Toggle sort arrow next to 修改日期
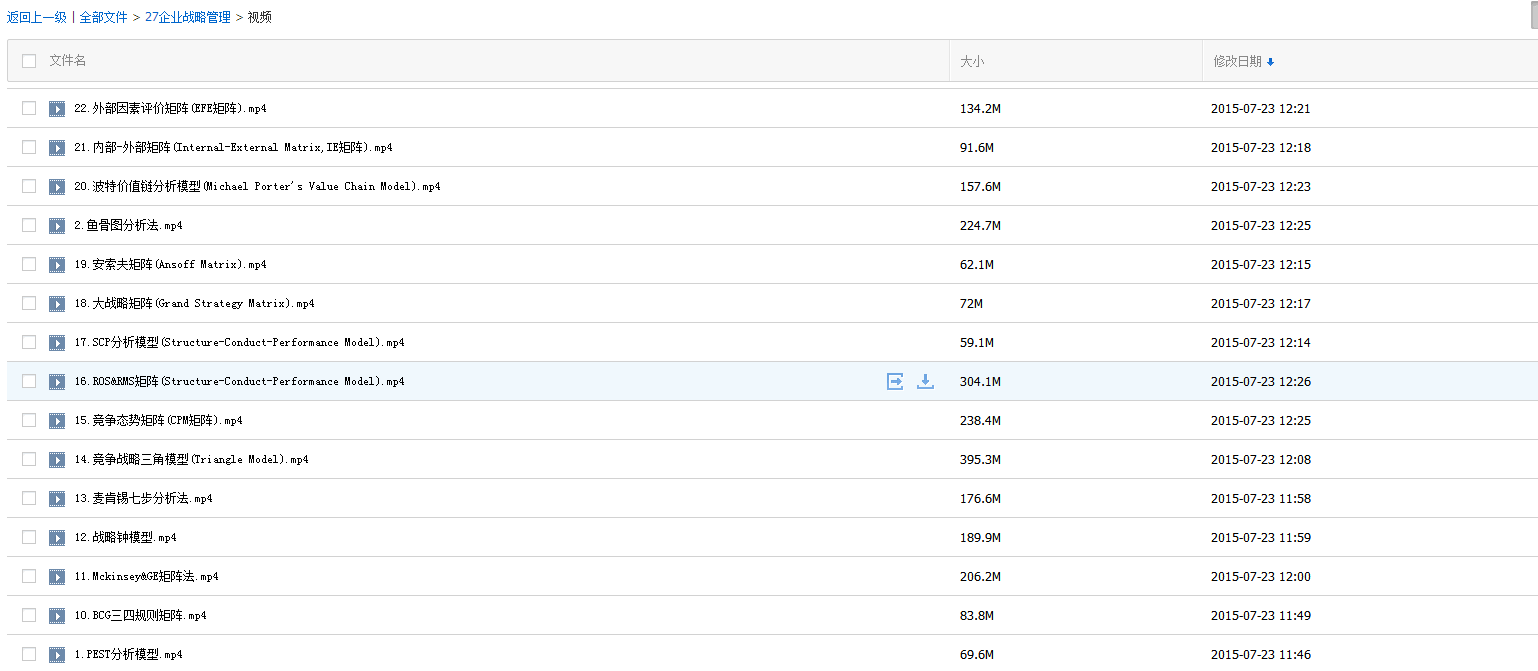The image size is (1538, 671). point(1270,62)
